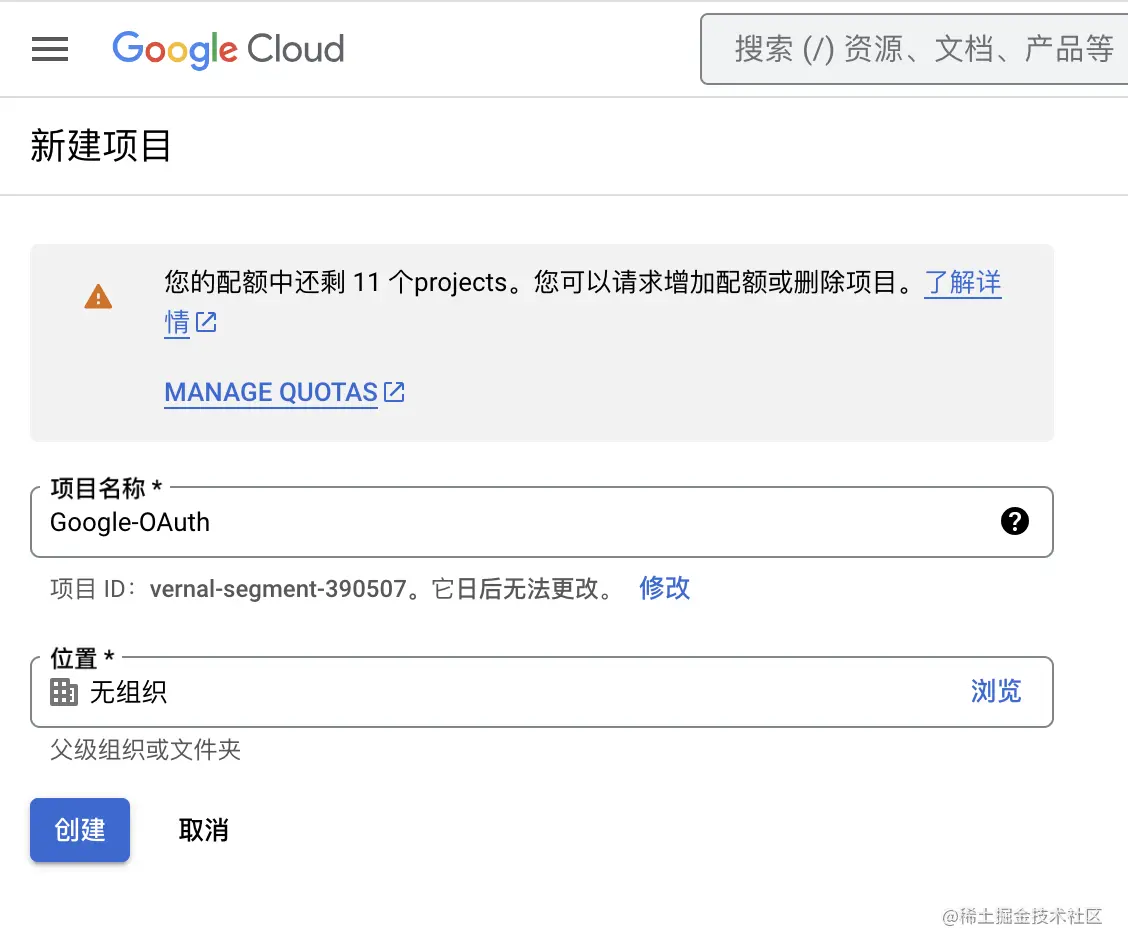Click the 位置 field showing 无组织
Screen dimensions: 1128x952
click(x=500, y=692)
